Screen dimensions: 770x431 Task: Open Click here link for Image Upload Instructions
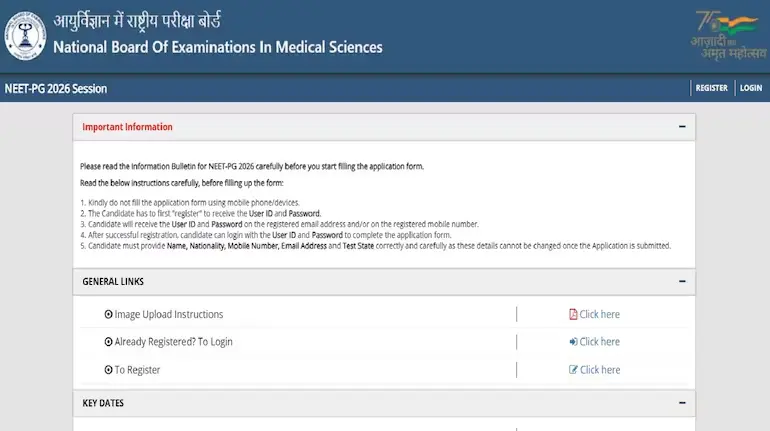pyautogui.click(x=600, y=314)
